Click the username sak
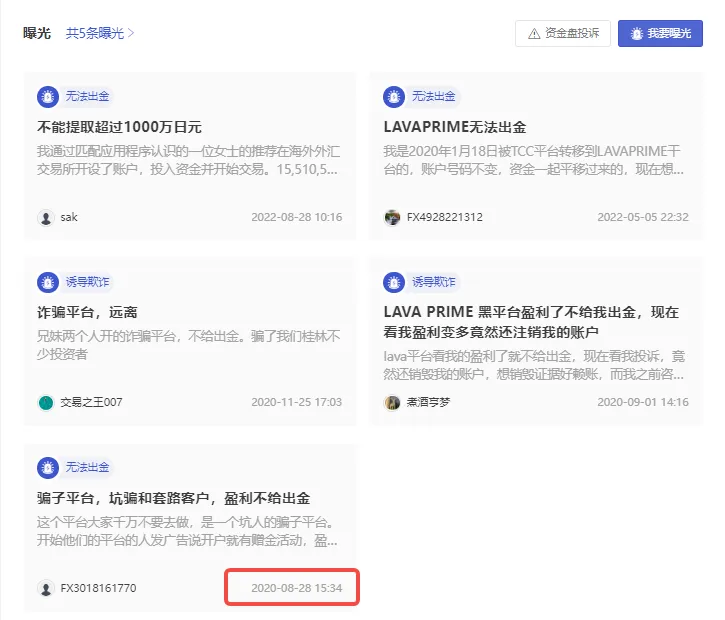725x620 pixels. click(69, 217)
